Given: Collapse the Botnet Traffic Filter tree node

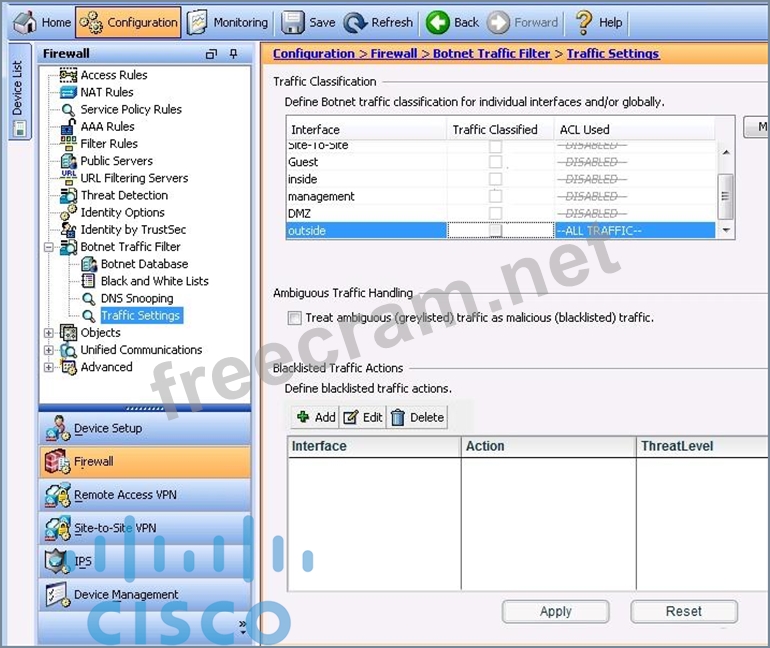Looking at the screenshot, I should pos(48,247).
